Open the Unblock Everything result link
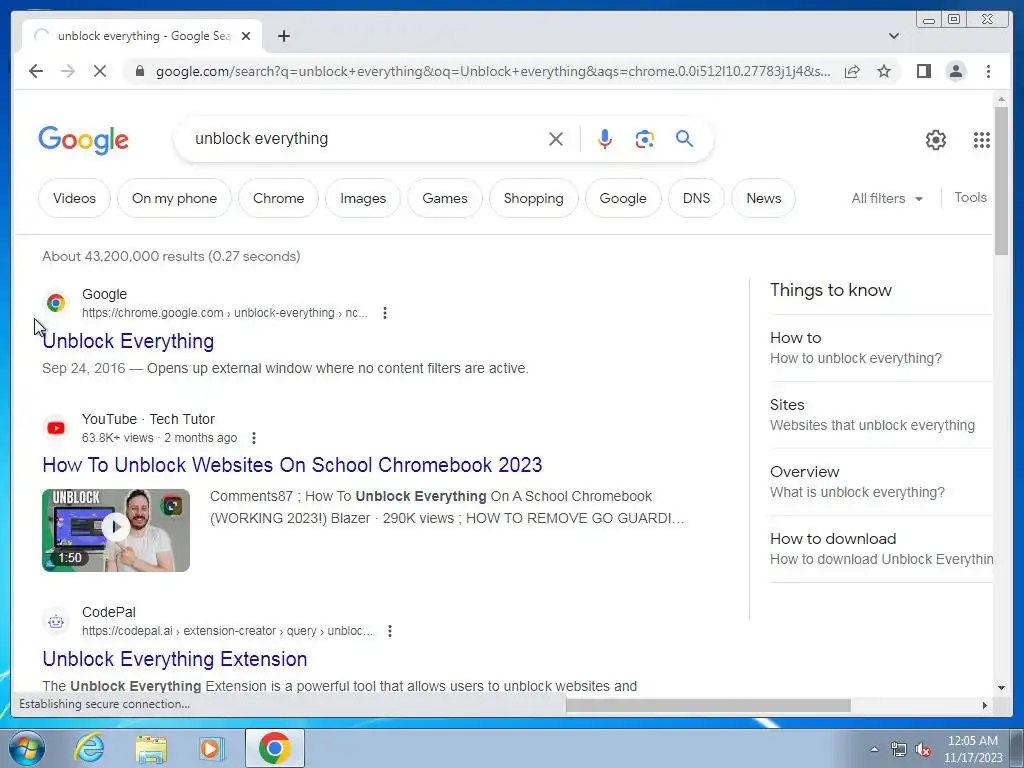The image size is (1024, 768). (129, 341)
